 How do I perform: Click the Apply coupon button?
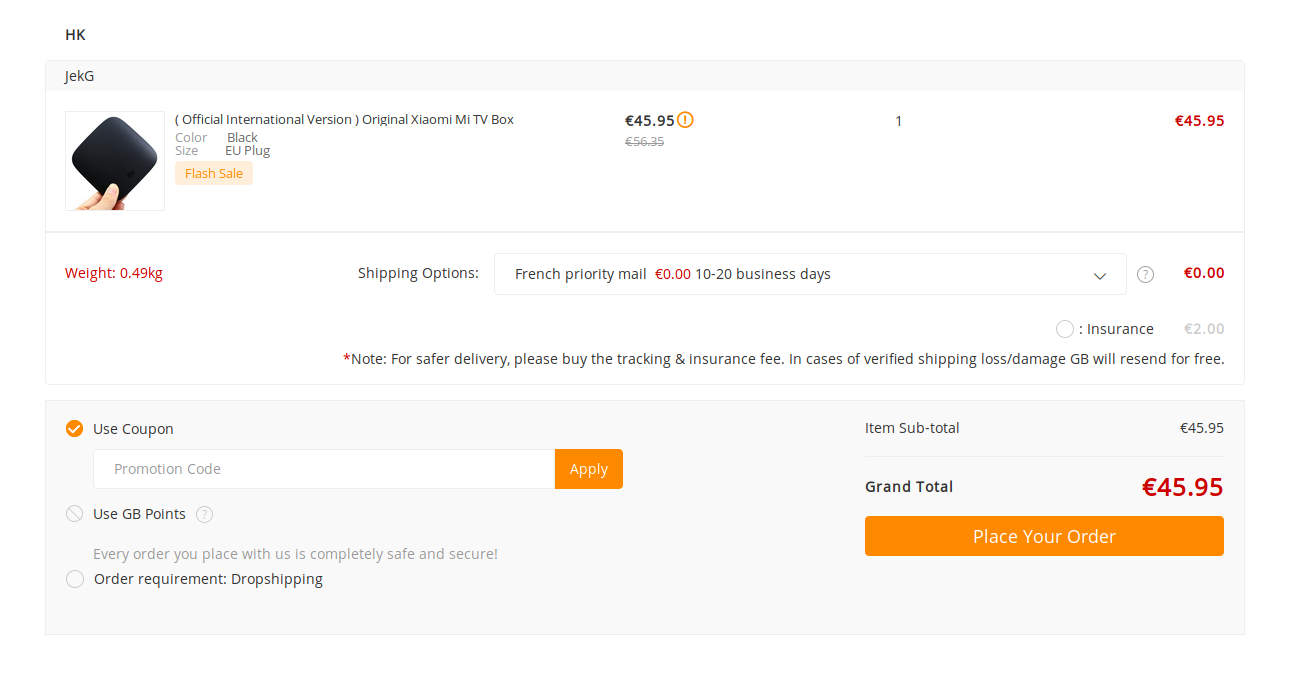(x=589, y=469)
